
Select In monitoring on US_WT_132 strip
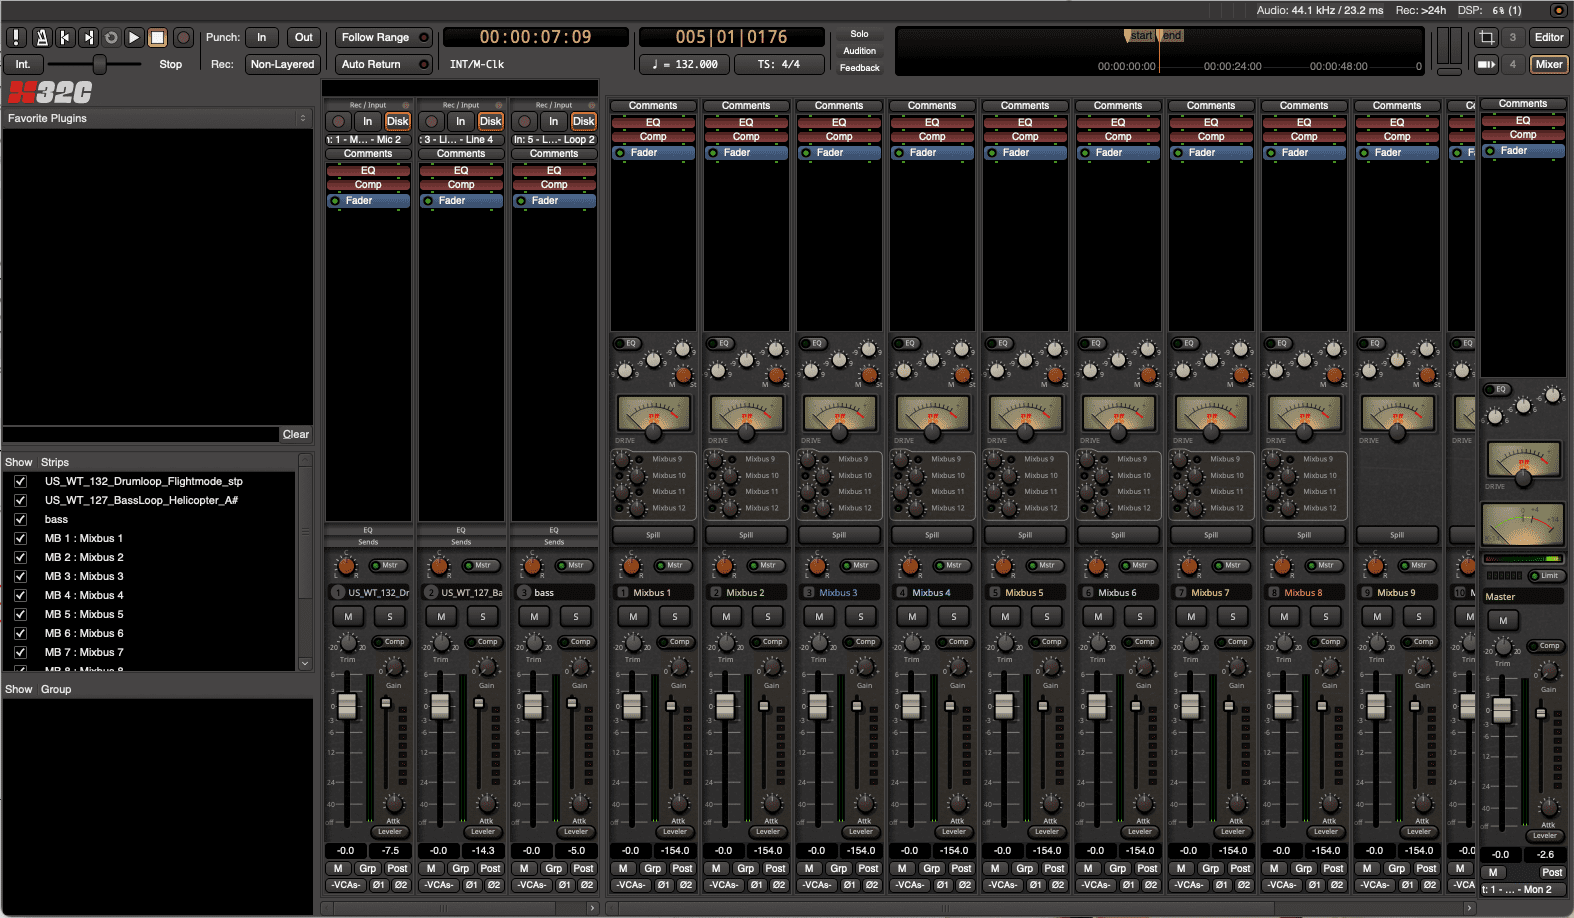point(368,121)
